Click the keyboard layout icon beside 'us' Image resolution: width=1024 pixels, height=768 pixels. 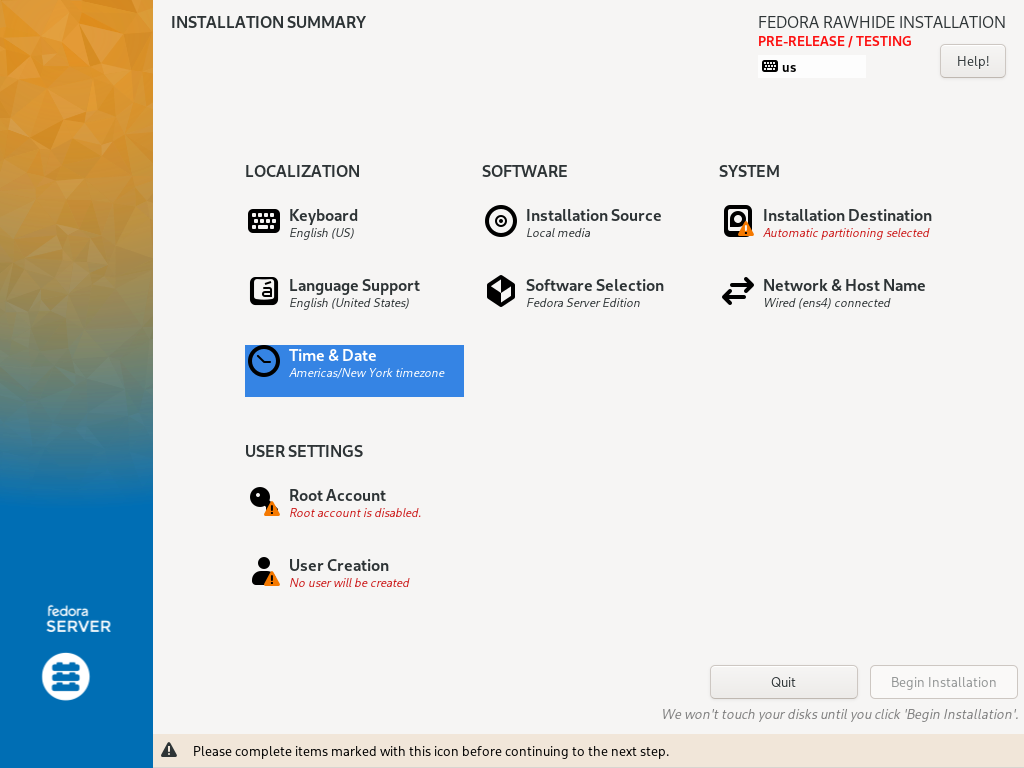point(770,67)
